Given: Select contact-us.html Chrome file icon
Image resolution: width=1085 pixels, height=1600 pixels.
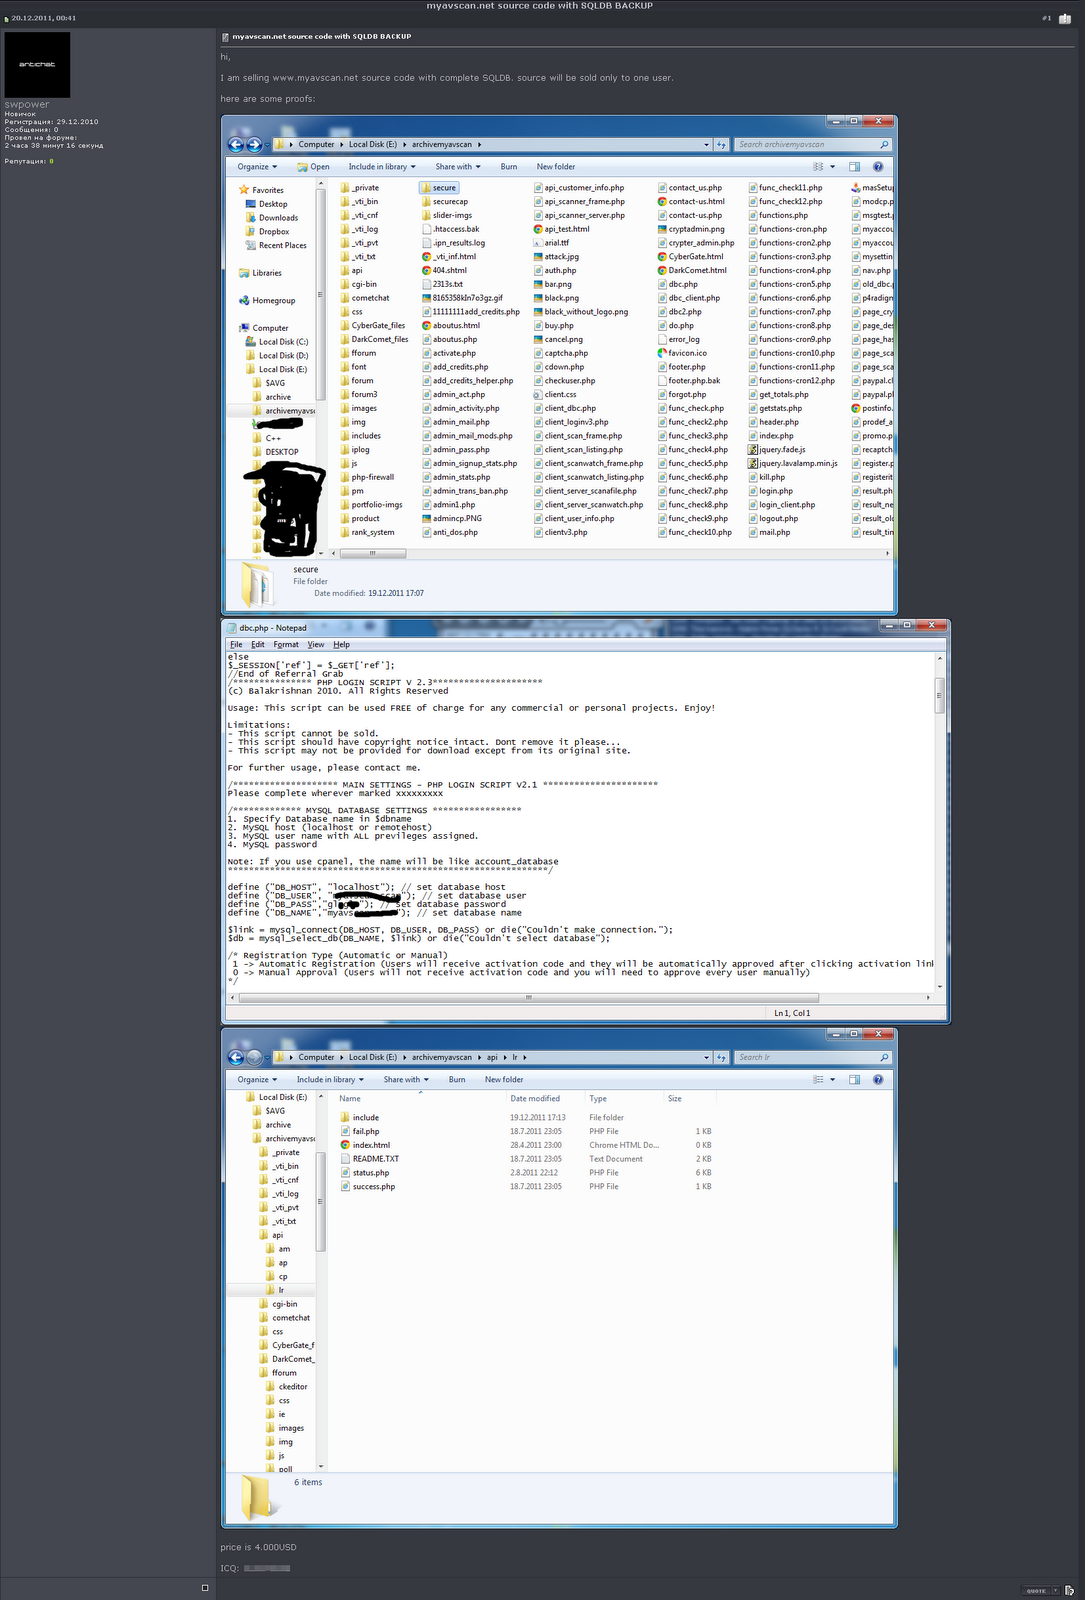Looking at the screenshot, I should click(662, 202).
